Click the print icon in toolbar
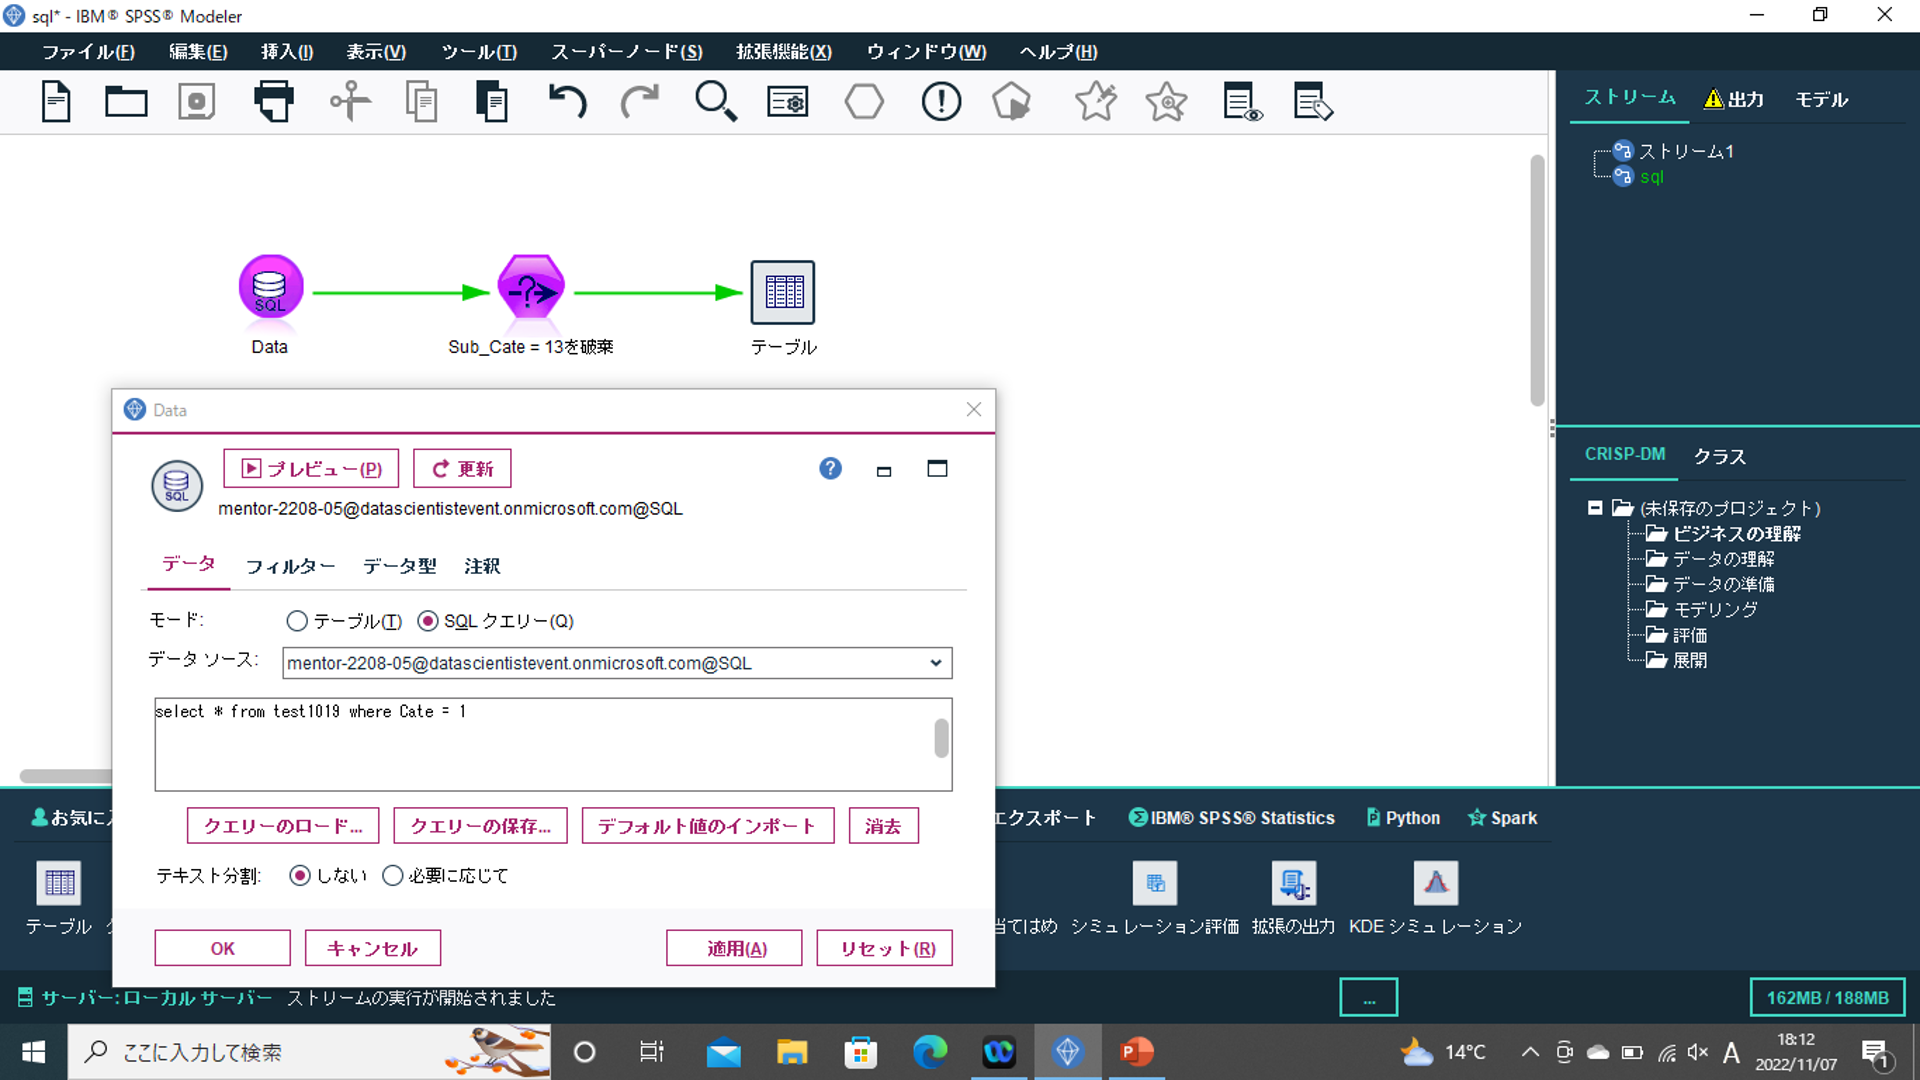 tap(273, 101)
